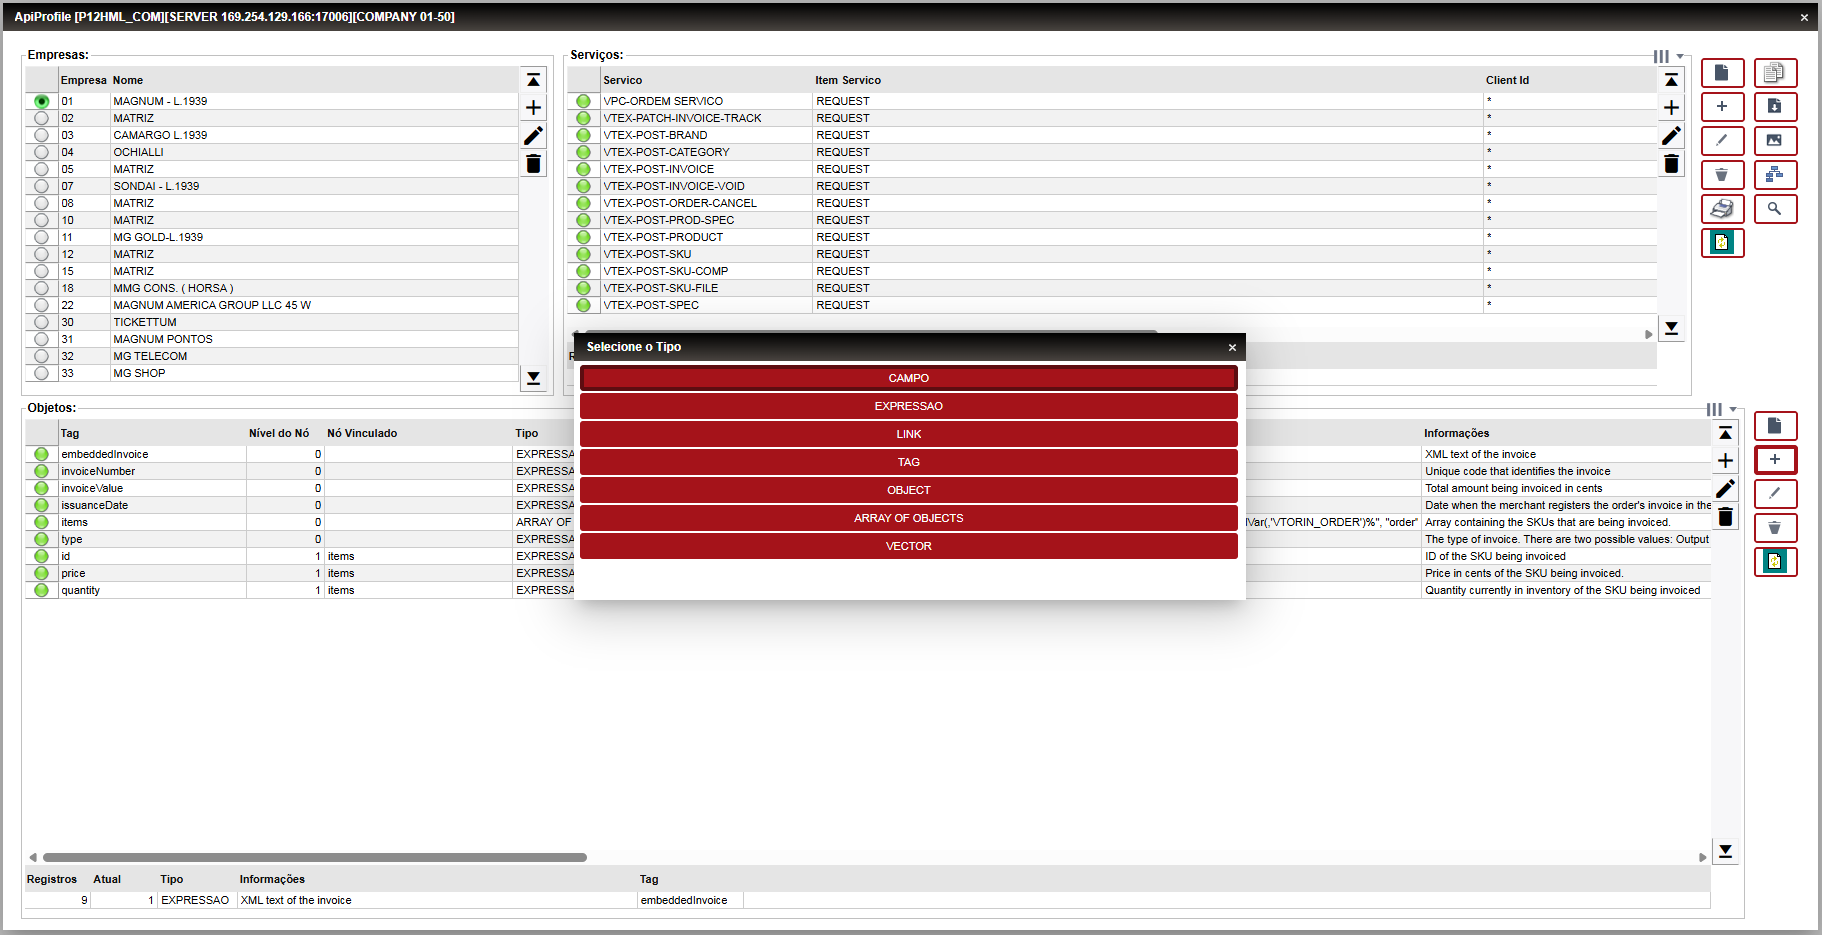Screen dimensions: 1822x935
Task: Open the hierarchy diagram tool
Action: pos(1775,175)
